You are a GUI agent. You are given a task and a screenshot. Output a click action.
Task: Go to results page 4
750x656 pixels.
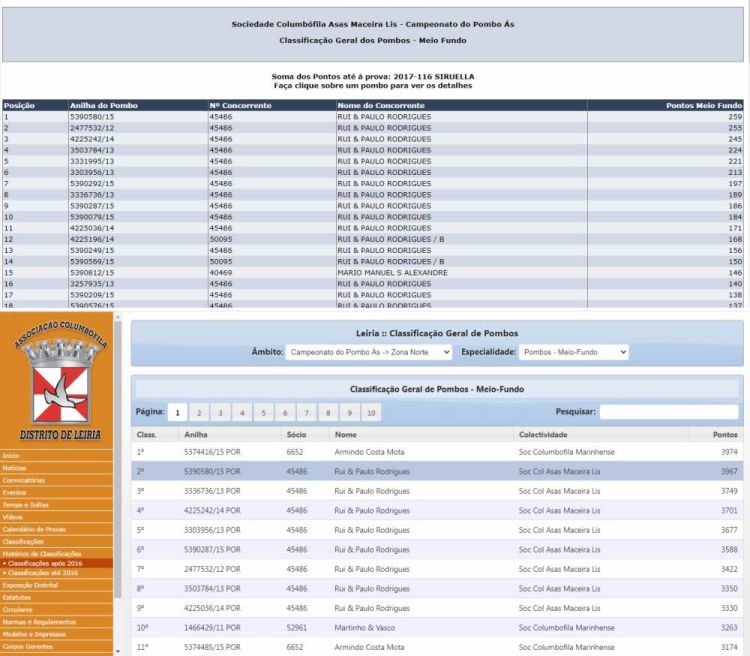tap(242, 412)
